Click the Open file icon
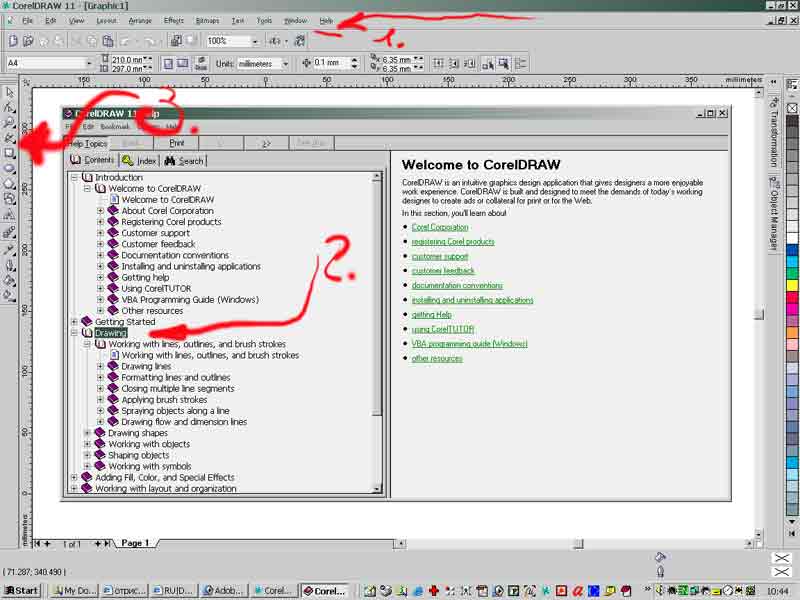This screenshot has width=800, height=600. [x=29, y=41]
